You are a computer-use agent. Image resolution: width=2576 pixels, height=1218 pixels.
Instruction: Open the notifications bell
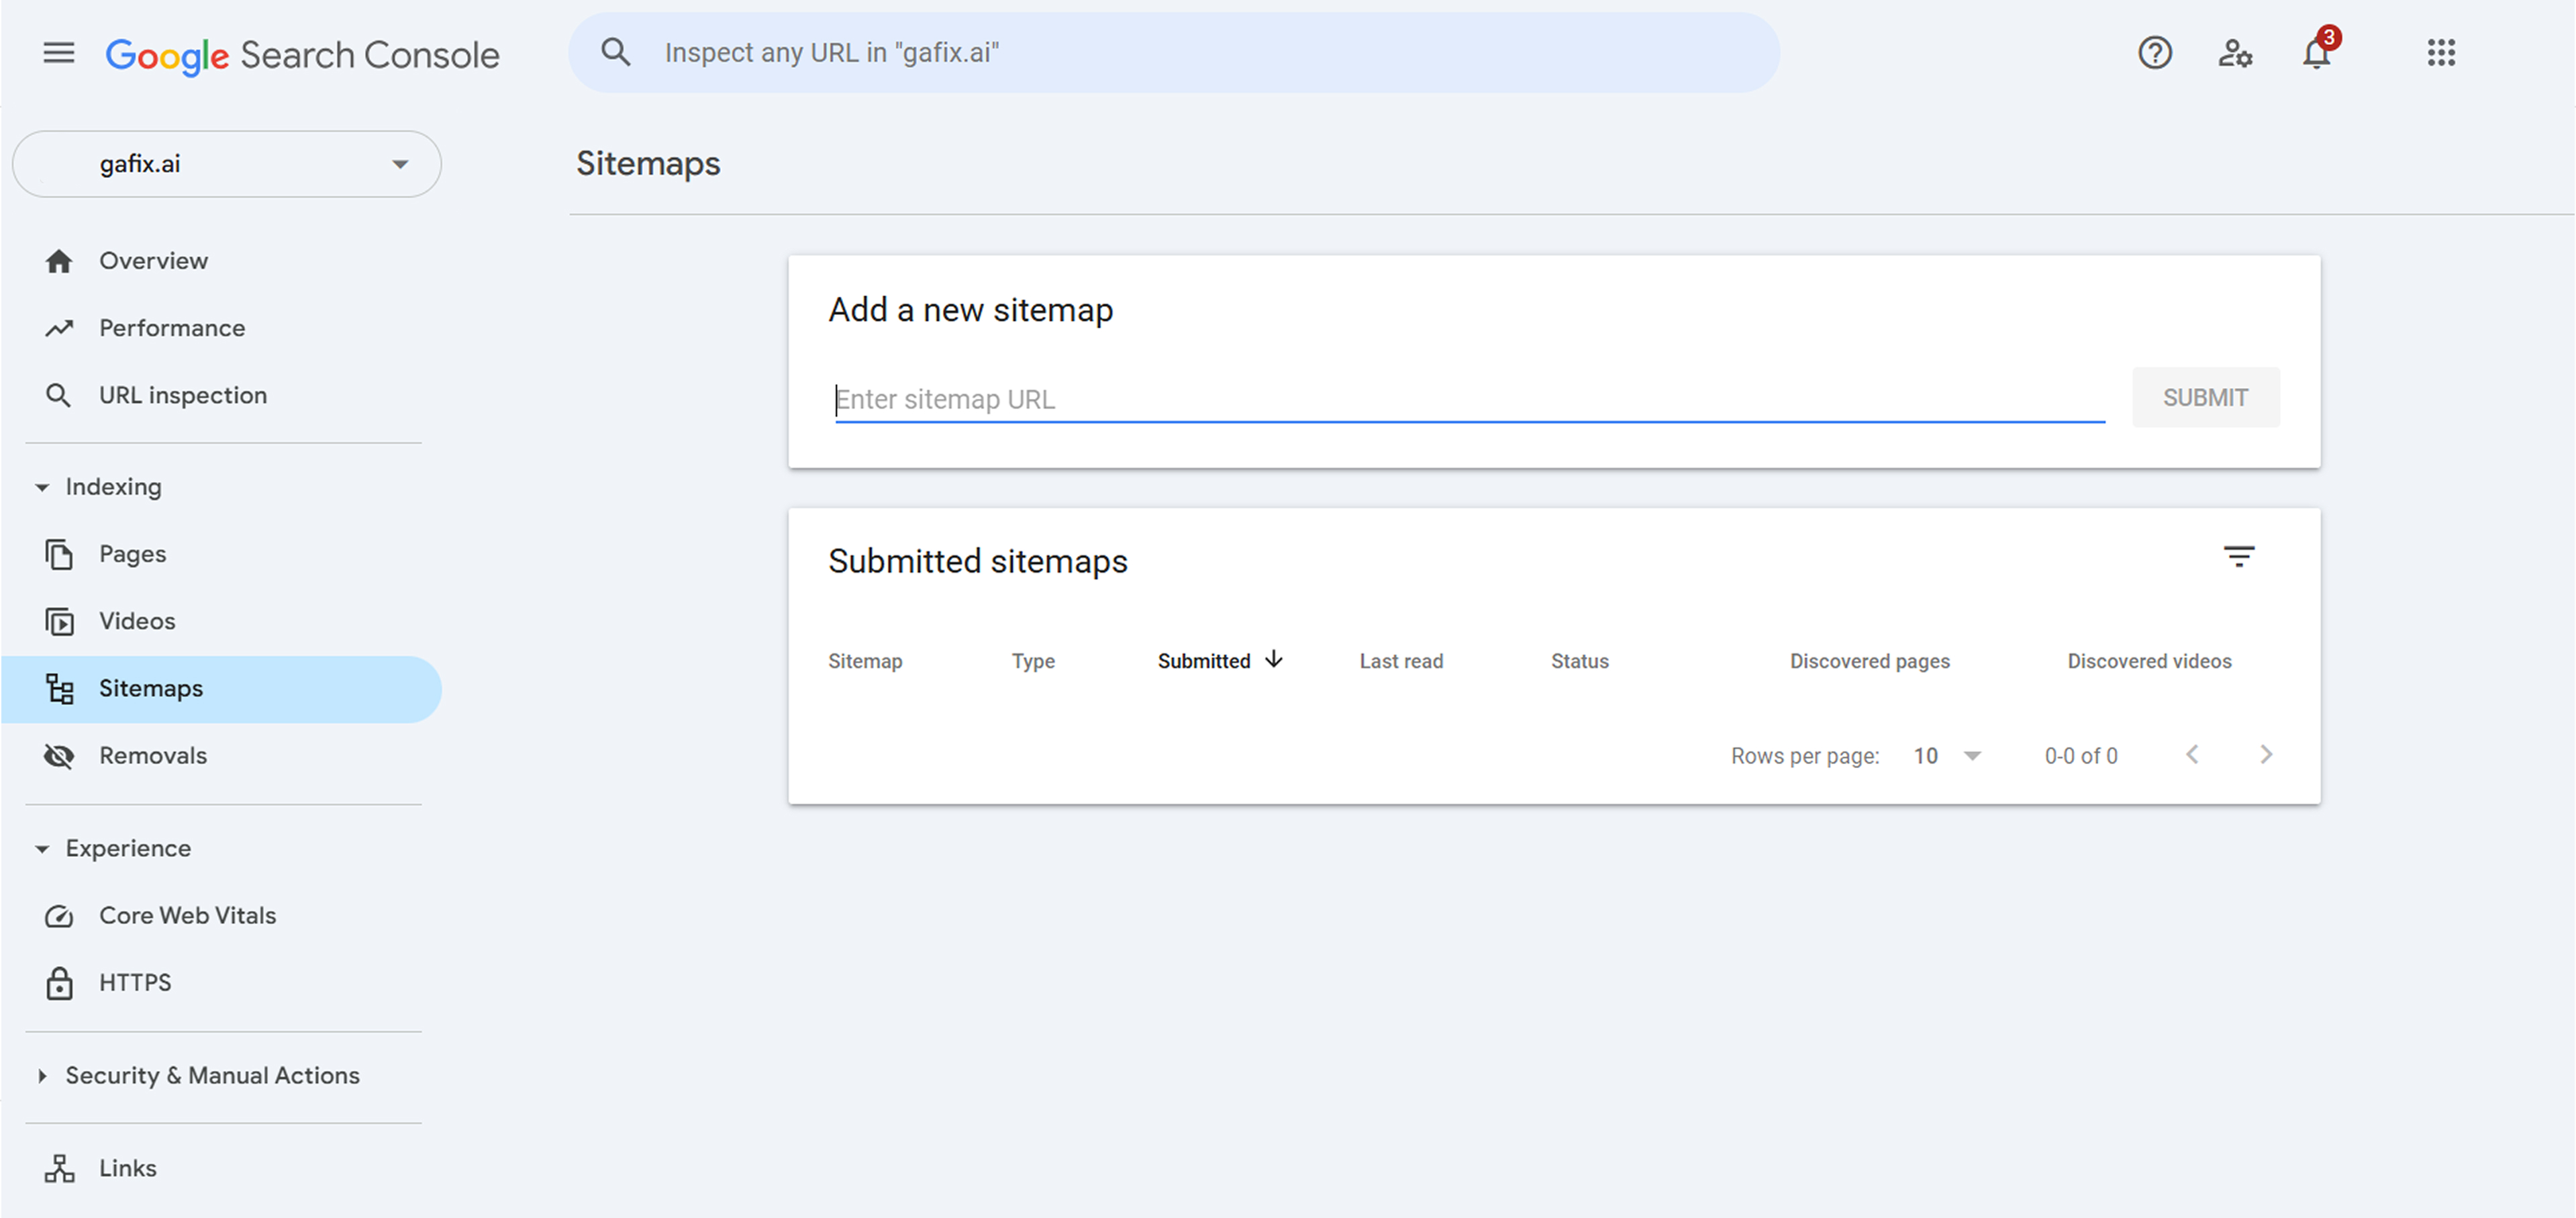[x=2317, y=52]
